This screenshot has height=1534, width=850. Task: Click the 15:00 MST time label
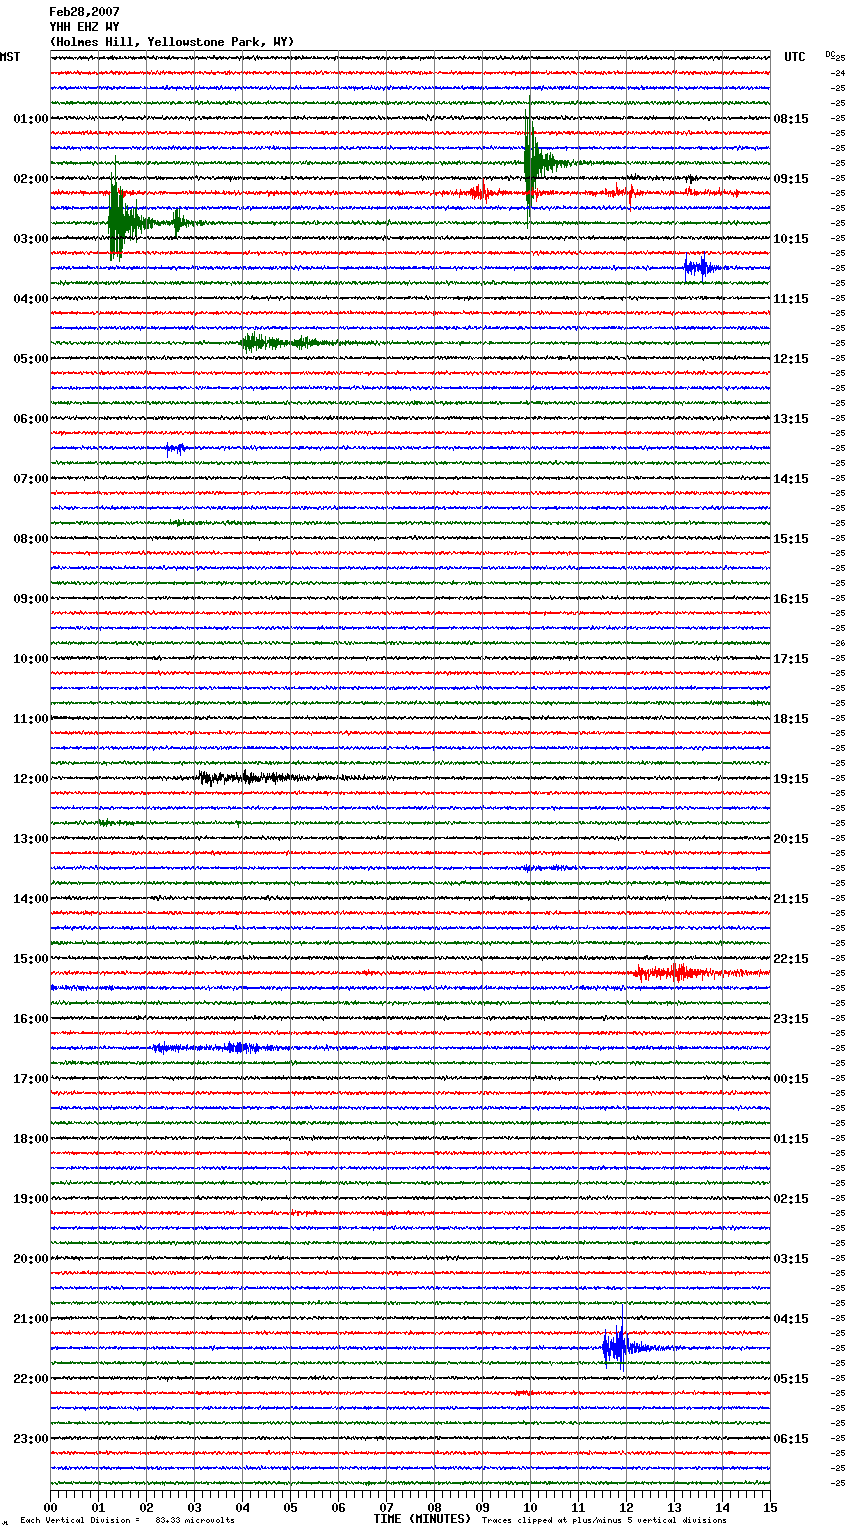[x=31, y=959]
